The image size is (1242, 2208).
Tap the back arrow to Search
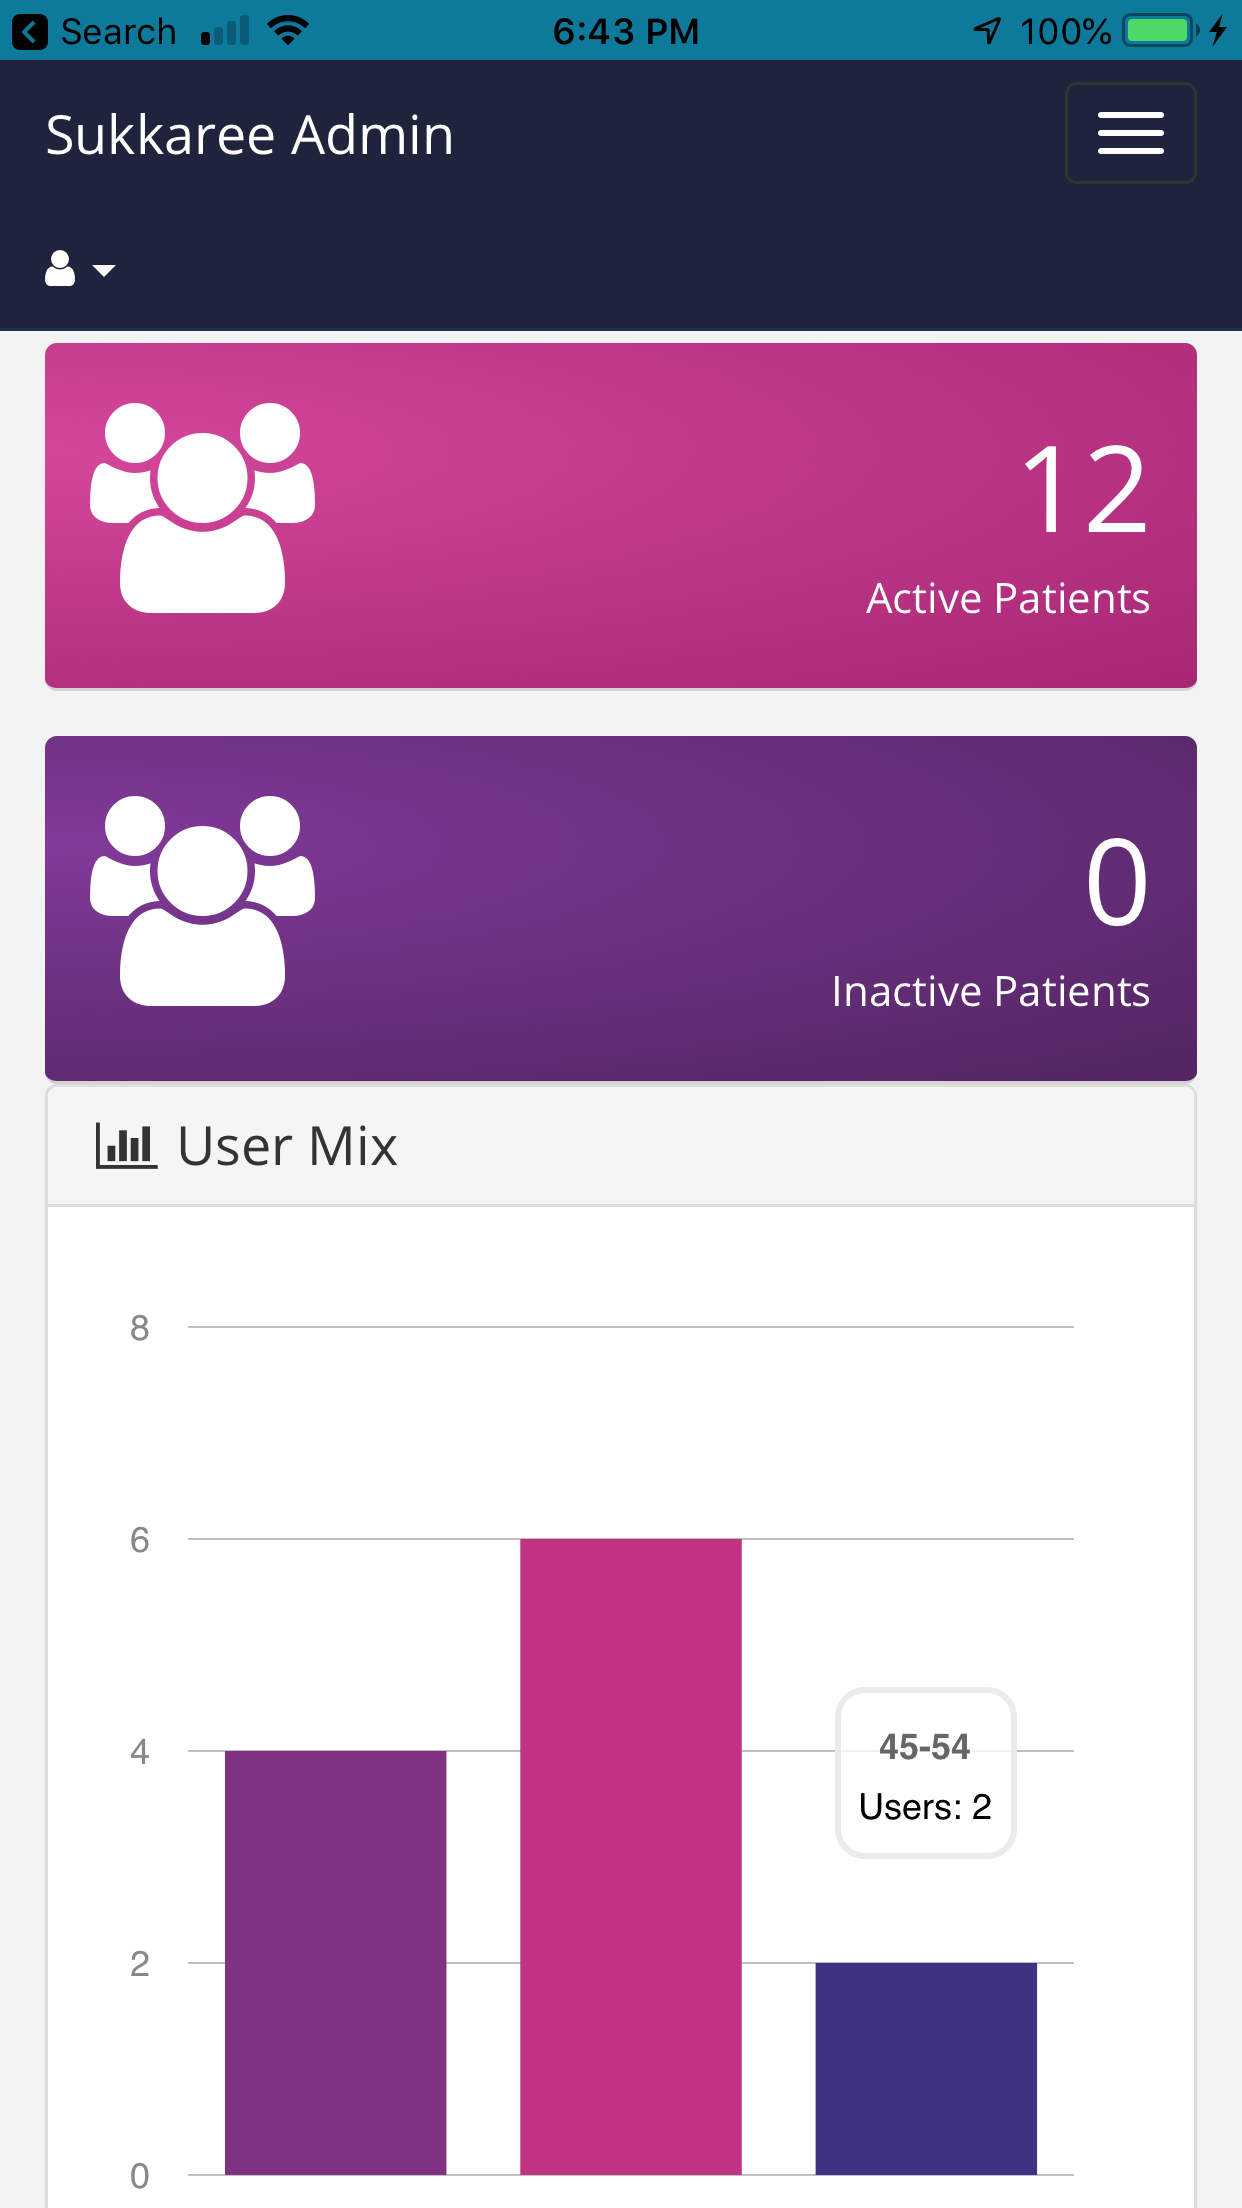coord(30,31)
